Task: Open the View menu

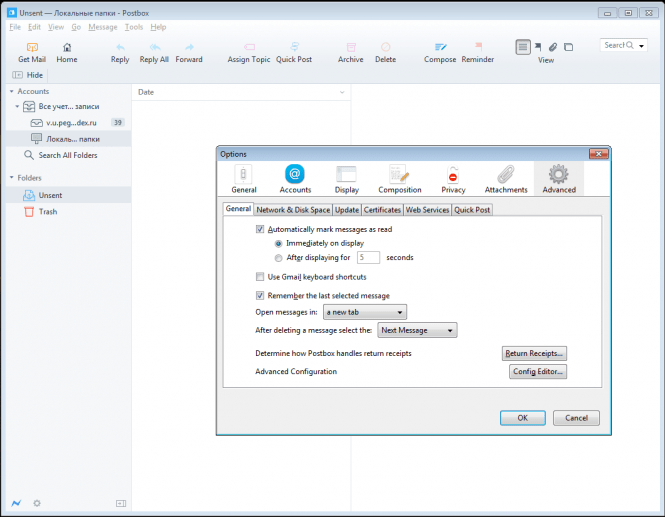Action: click(56, 27)
